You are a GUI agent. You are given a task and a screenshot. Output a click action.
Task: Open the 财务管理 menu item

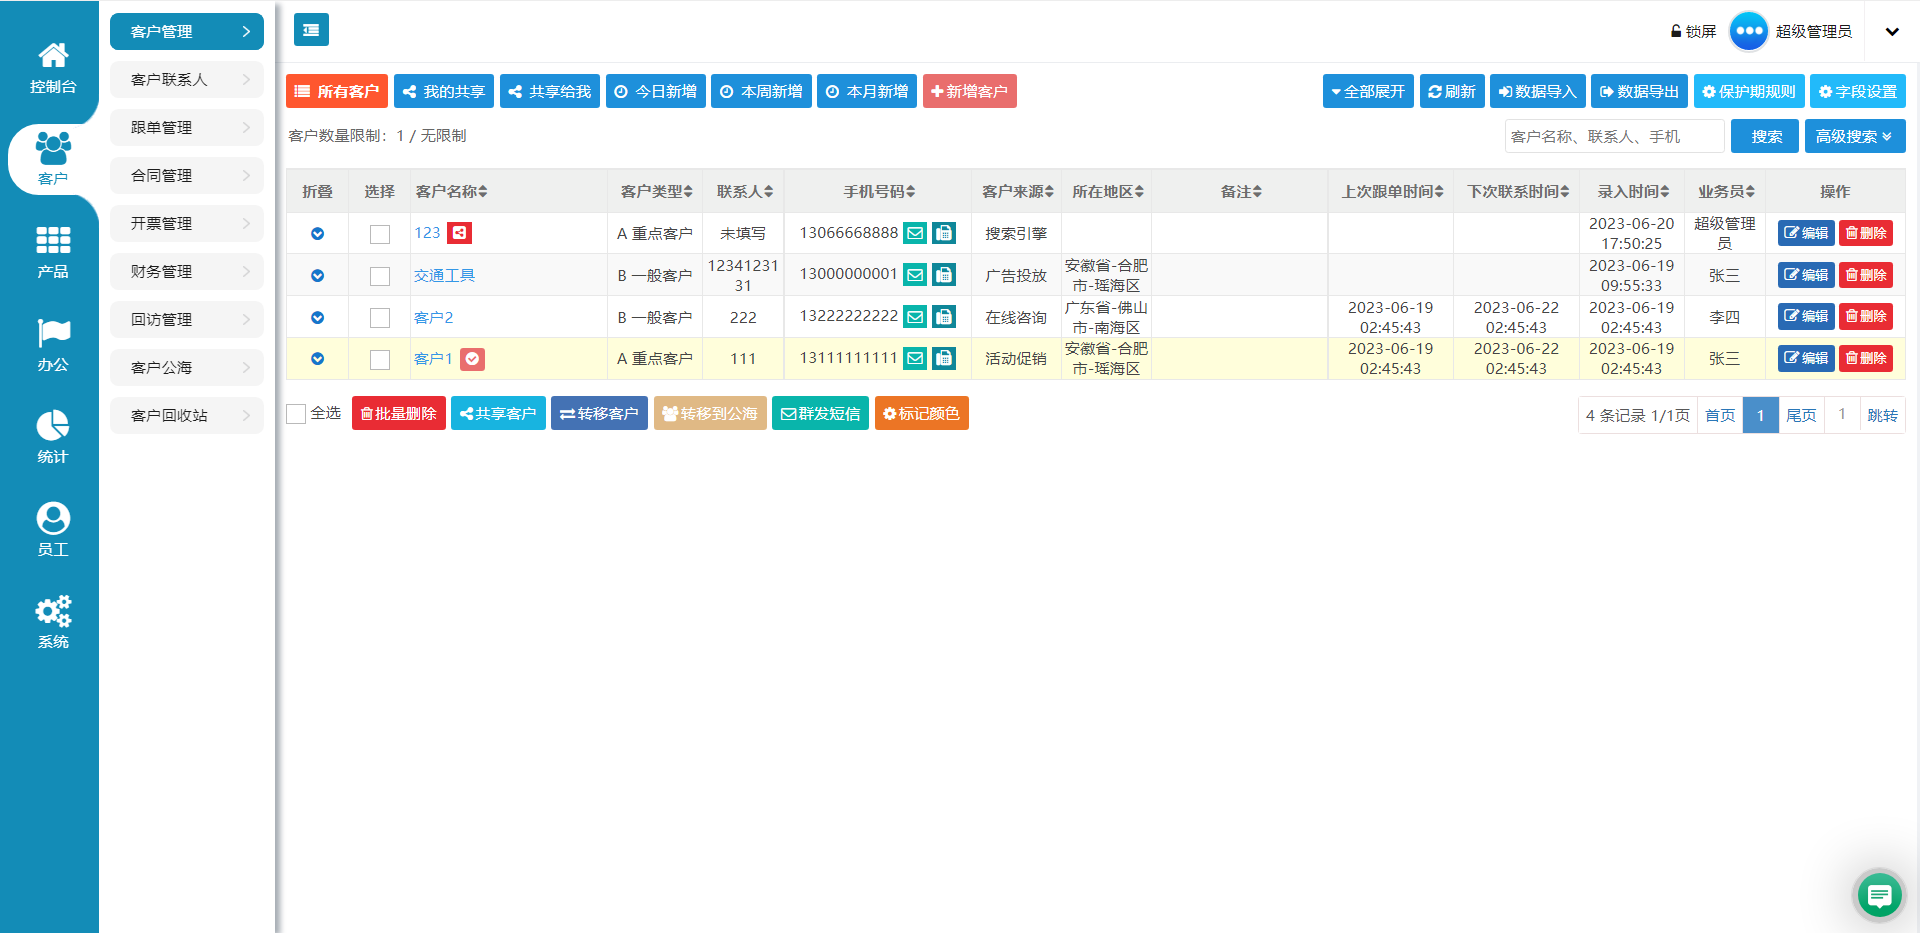click(x=187, y=271)
